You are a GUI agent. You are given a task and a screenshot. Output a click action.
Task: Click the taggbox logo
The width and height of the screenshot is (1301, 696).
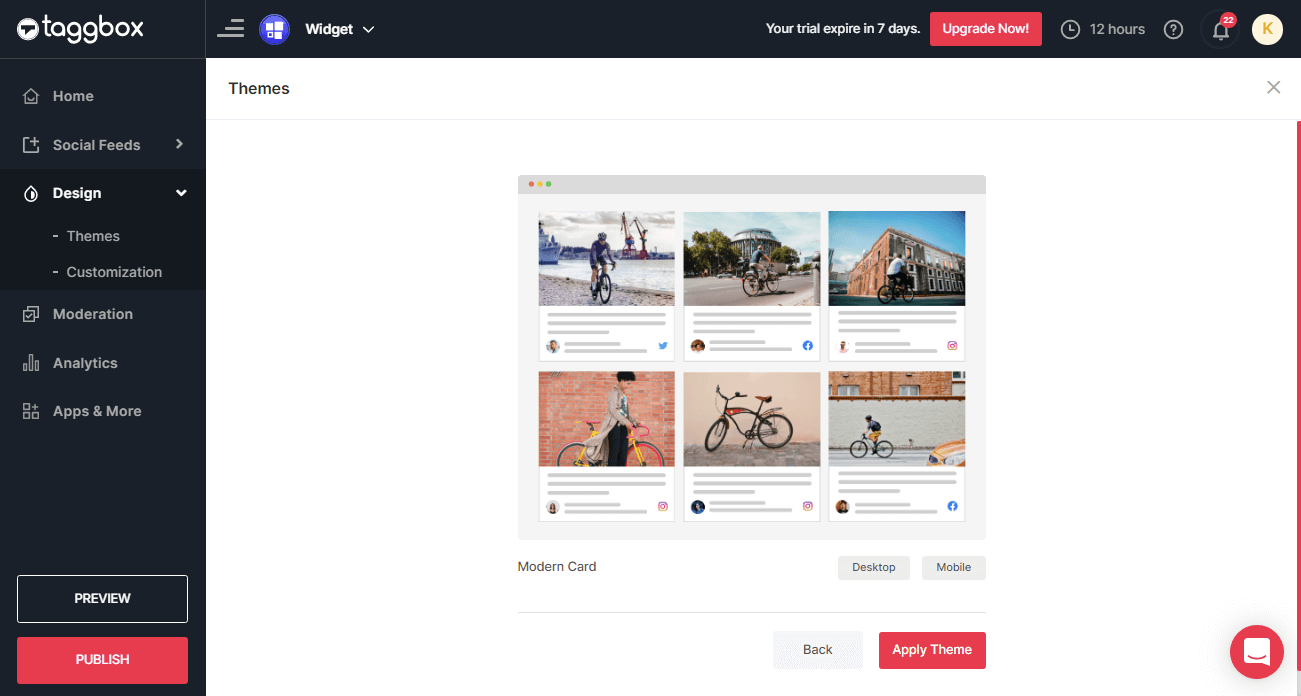click(x=80, y=29)
